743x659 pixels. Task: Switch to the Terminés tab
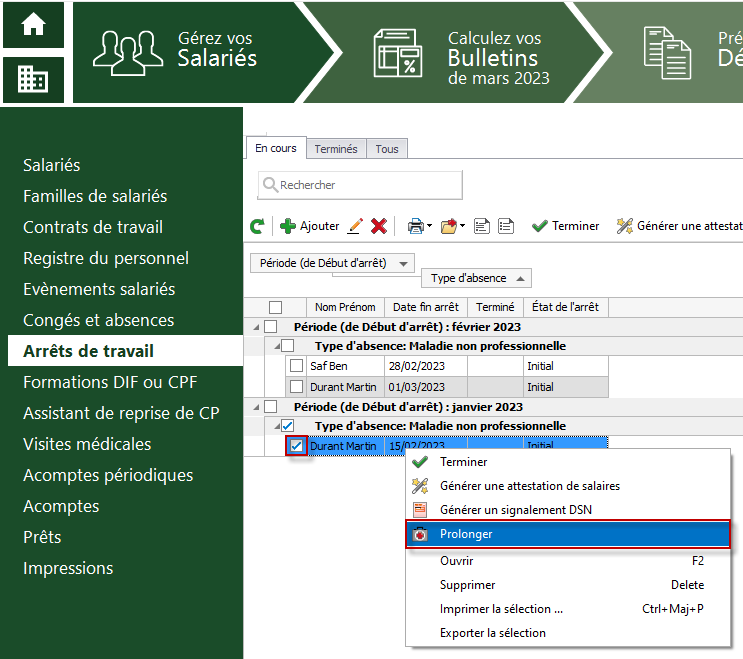[x=336, y=149]
